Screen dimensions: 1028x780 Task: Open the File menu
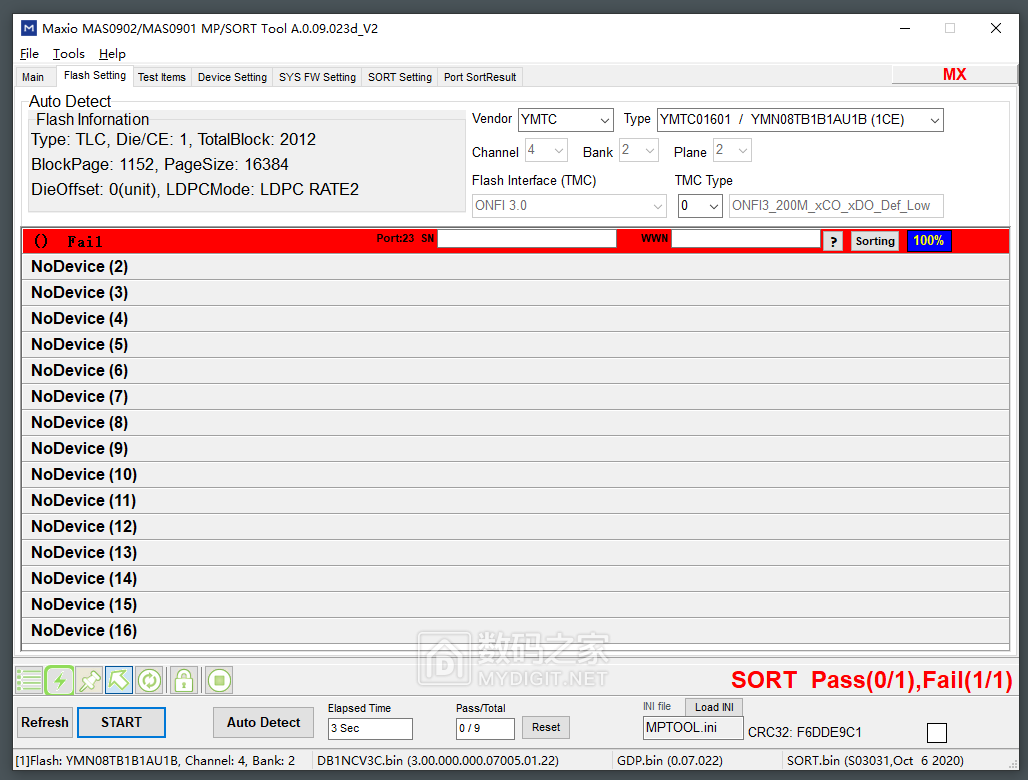(x=30, y=54)
